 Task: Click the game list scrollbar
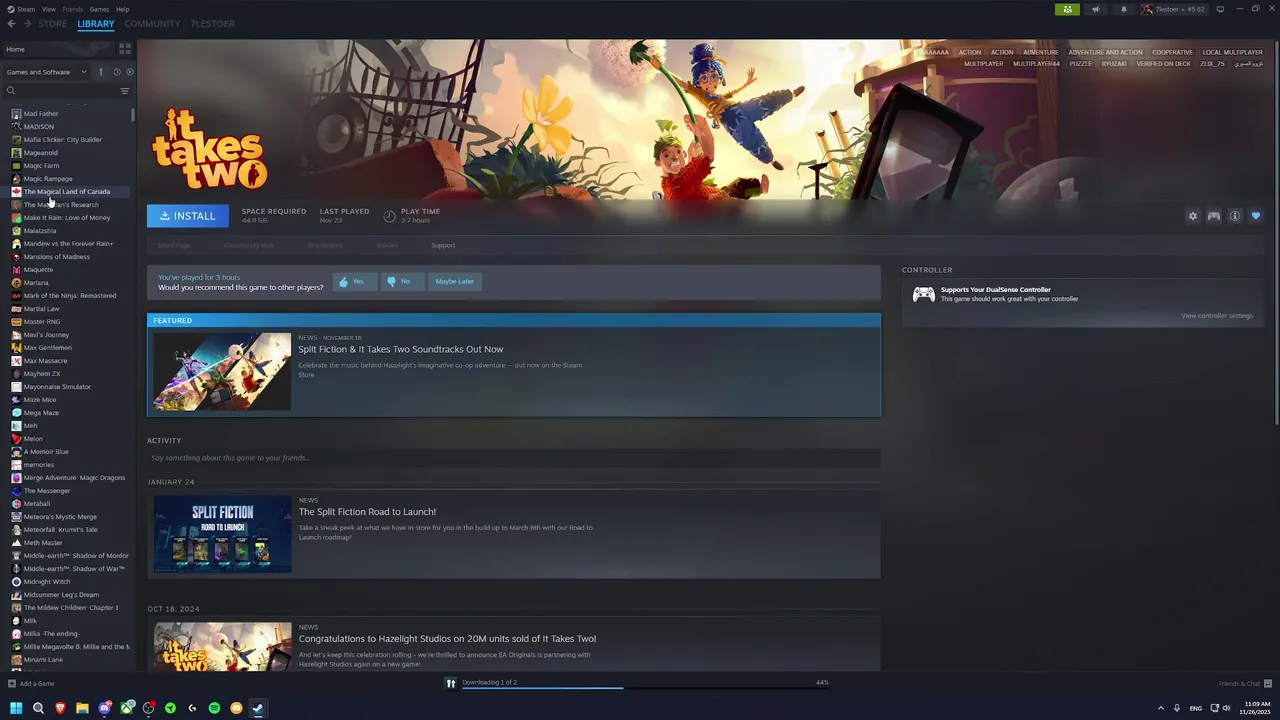click(x=133, y=113)
